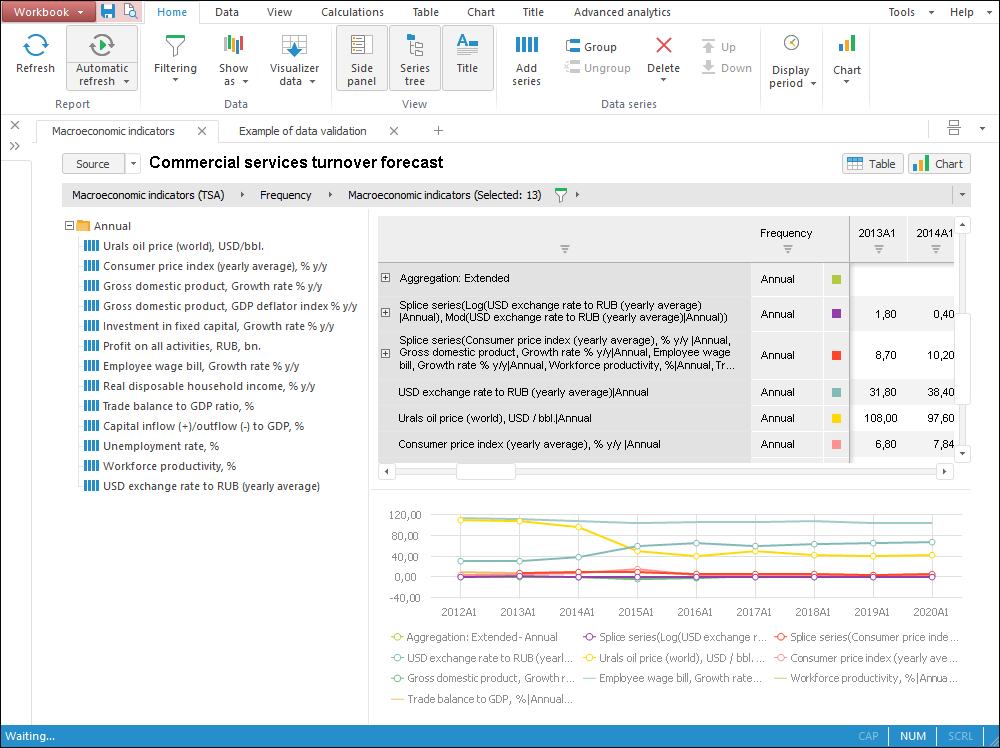This screenshot has height=748, width=1000.
Task: Select Unemployment rate, % in tree
Action: (160, 446)
